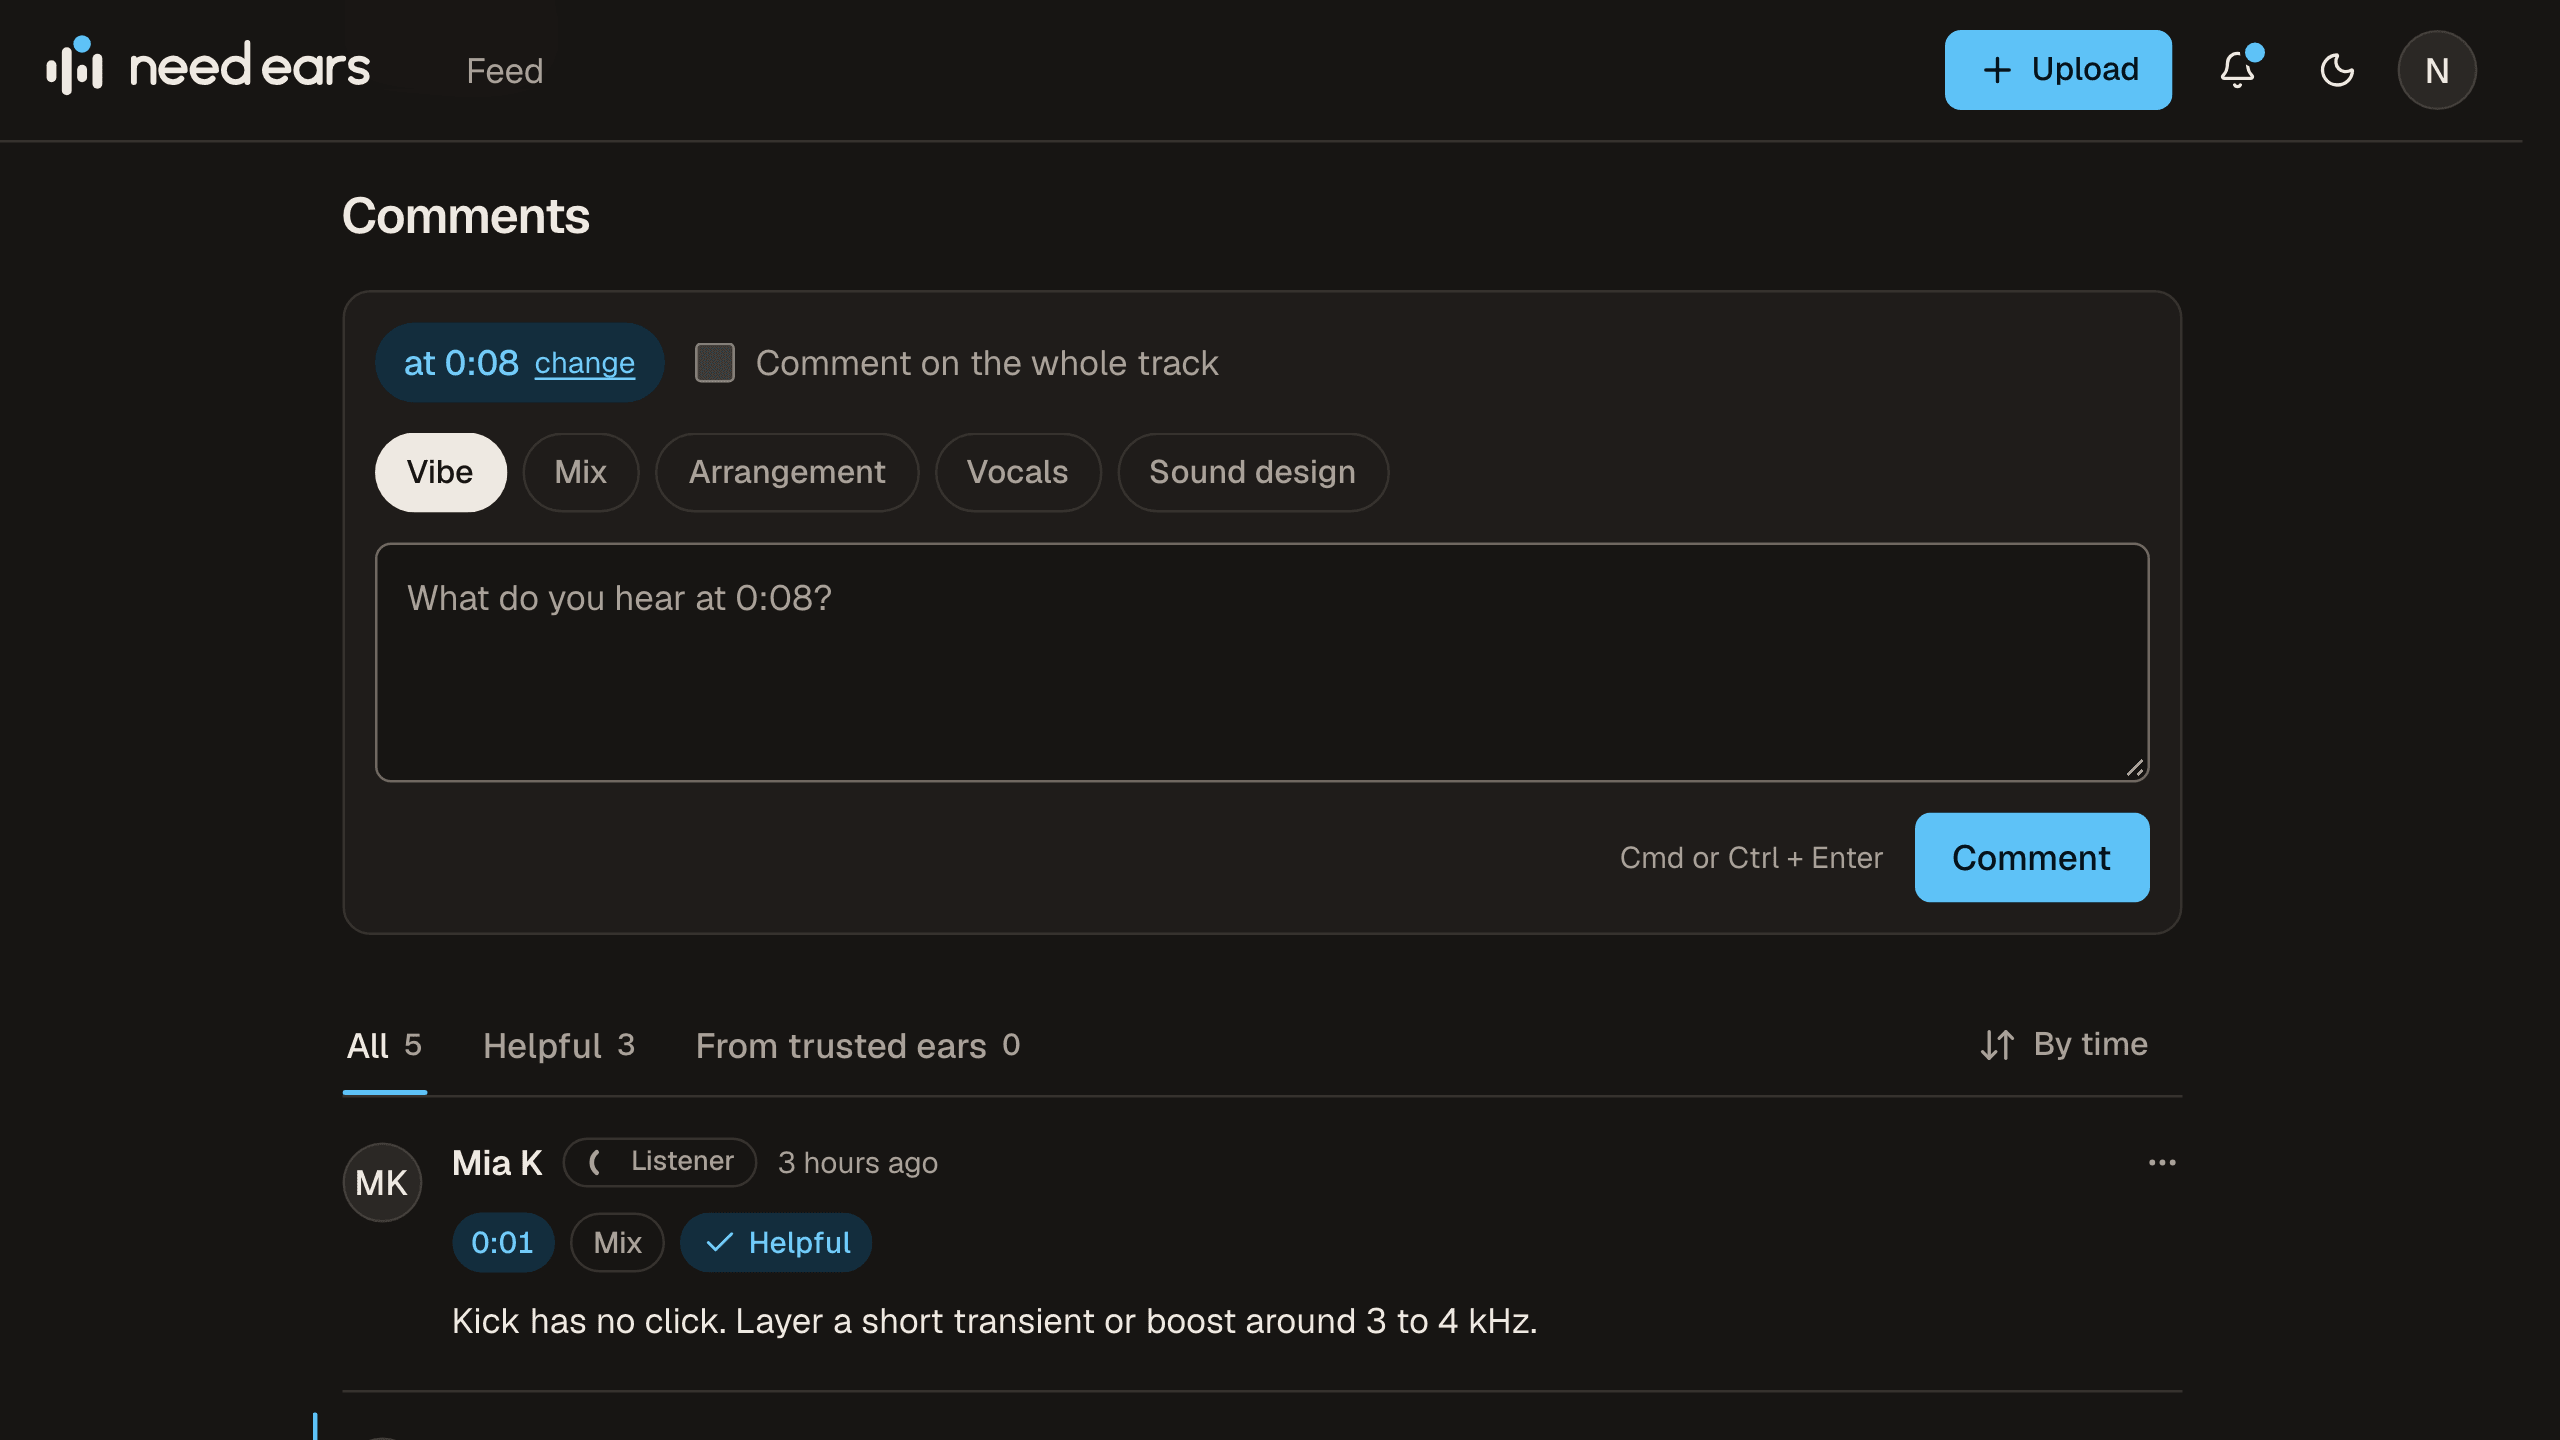The width and height of the screenshot is (2560, 1440).
Task: Open the By time sort dropdown
Action: pyautogui.click(x=2064, y=1045)
